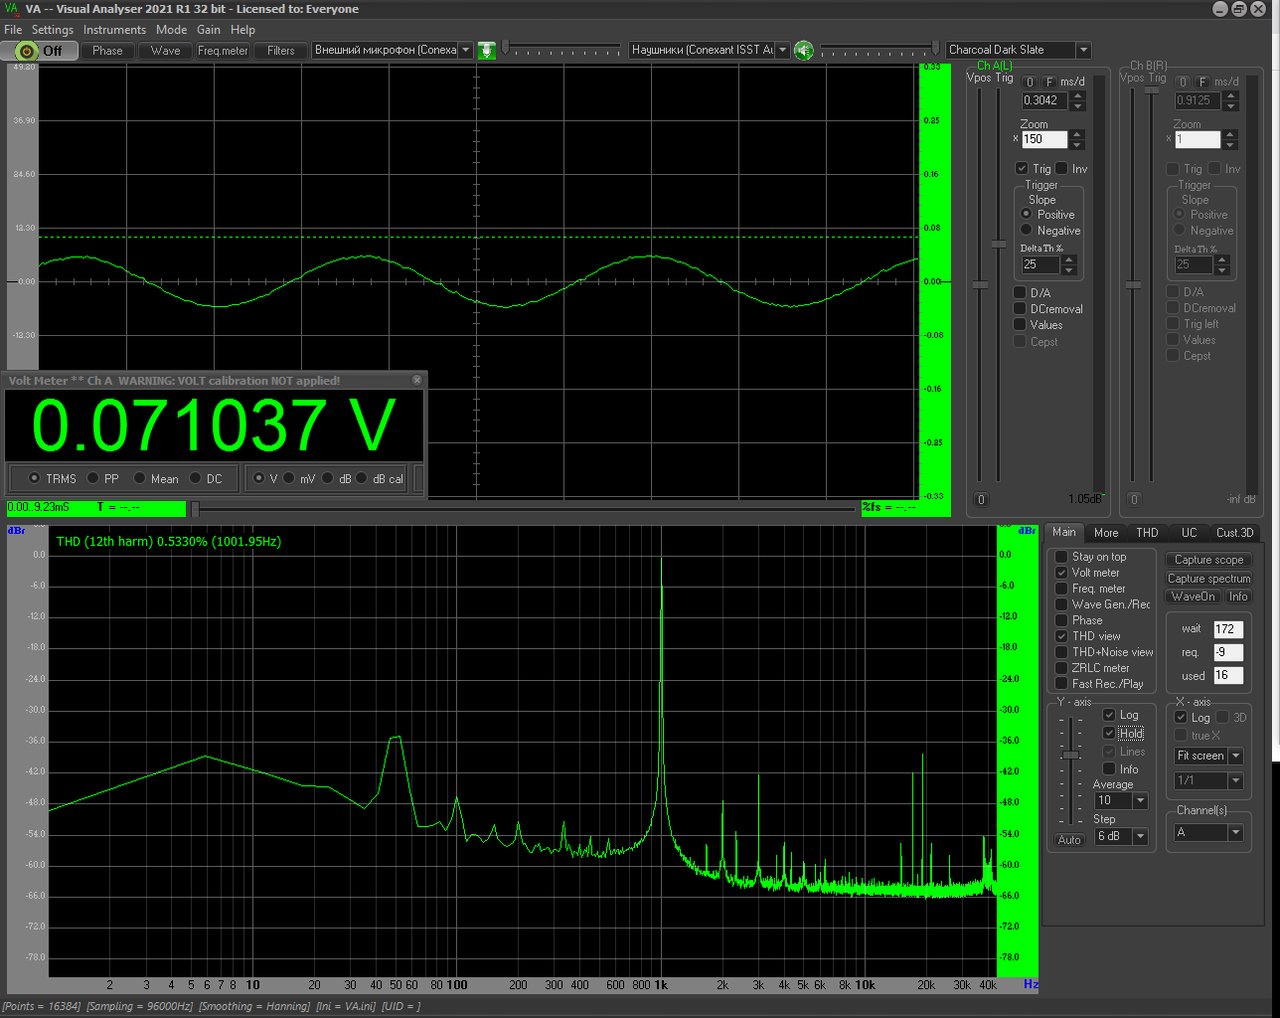
Task: Open the Step dropdown showing 6 dB
Action: 1140,836
